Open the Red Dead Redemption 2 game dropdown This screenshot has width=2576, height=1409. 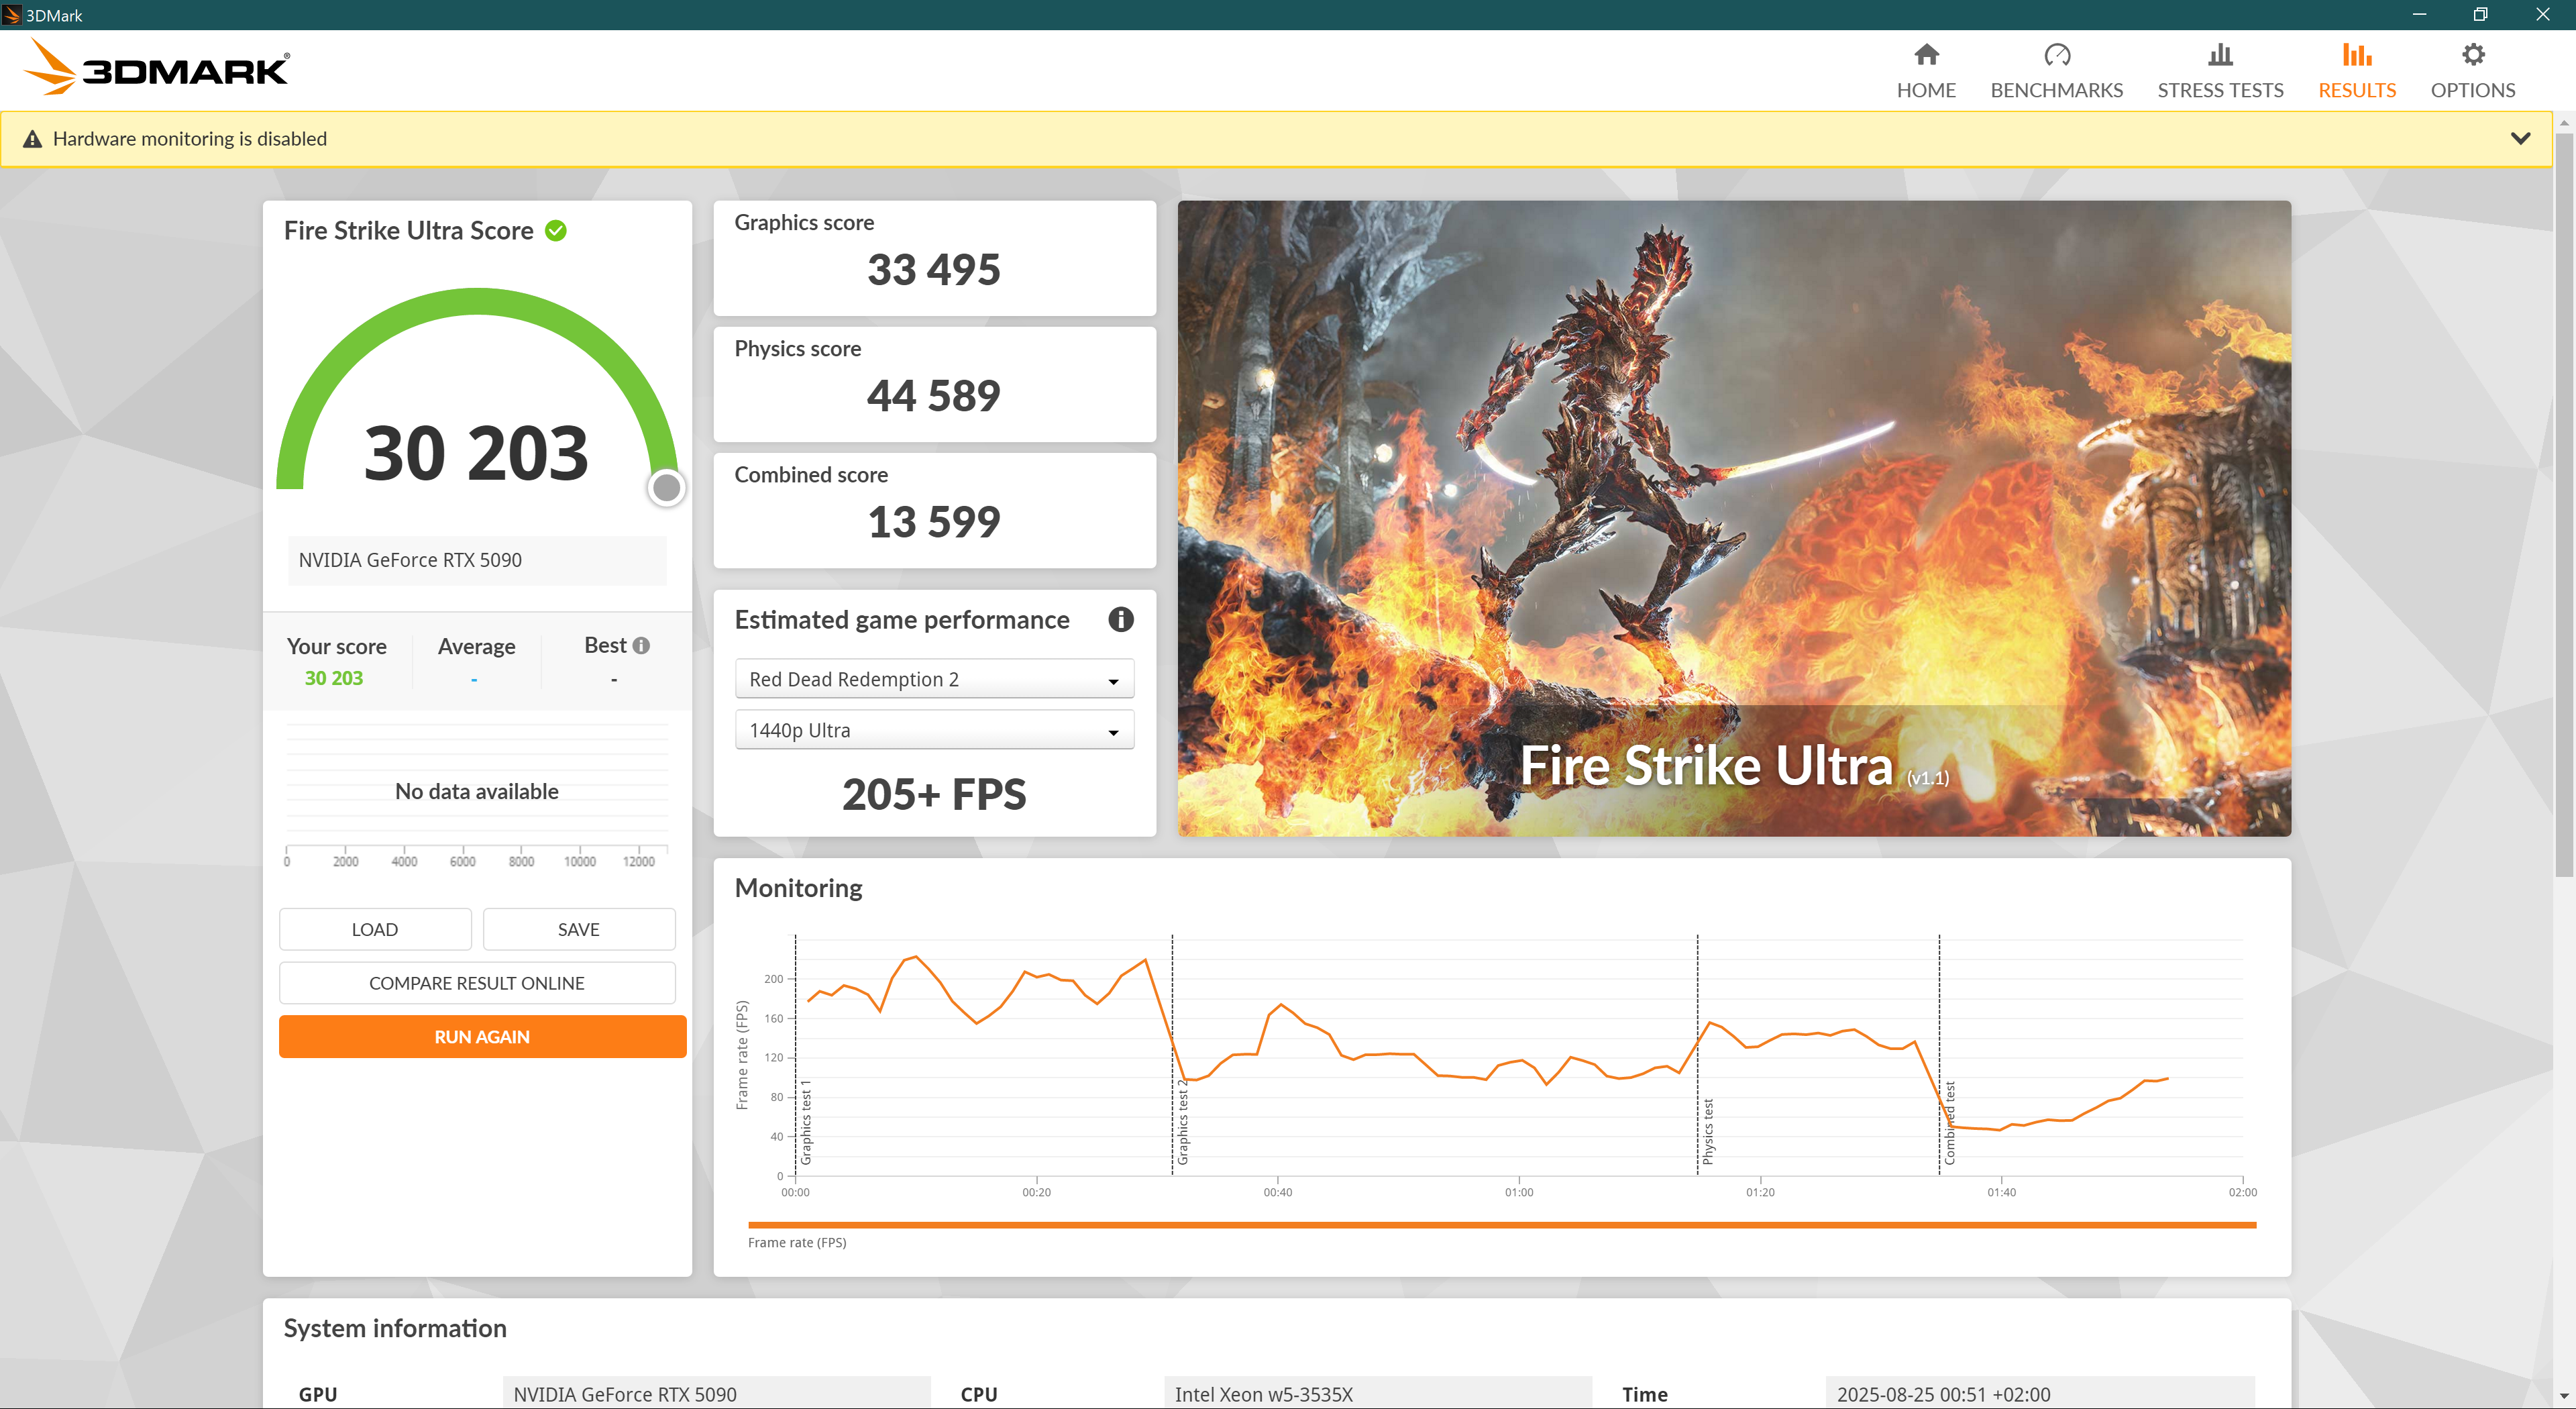pyautogui.click(x=934, y=679)
